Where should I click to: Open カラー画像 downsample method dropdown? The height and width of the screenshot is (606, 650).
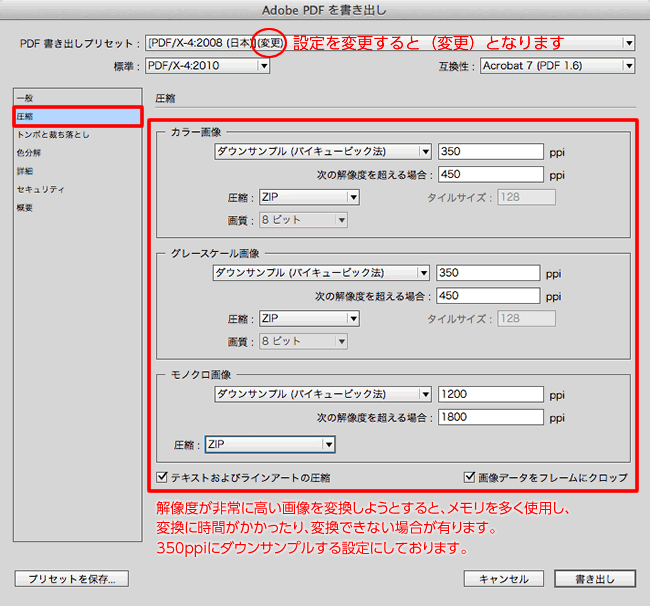click(x=323, y=151)
